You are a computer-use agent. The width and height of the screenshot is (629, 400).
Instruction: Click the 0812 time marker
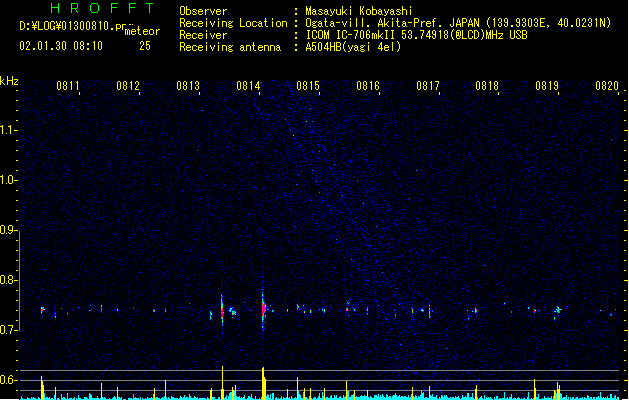pos(128,86)
